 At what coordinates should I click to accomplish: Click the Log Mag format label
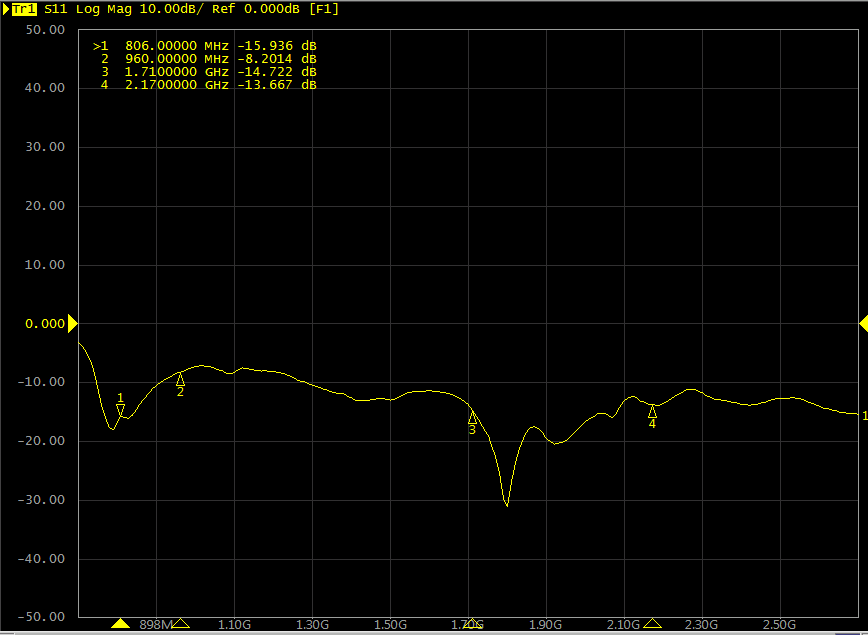pos(104,9)
